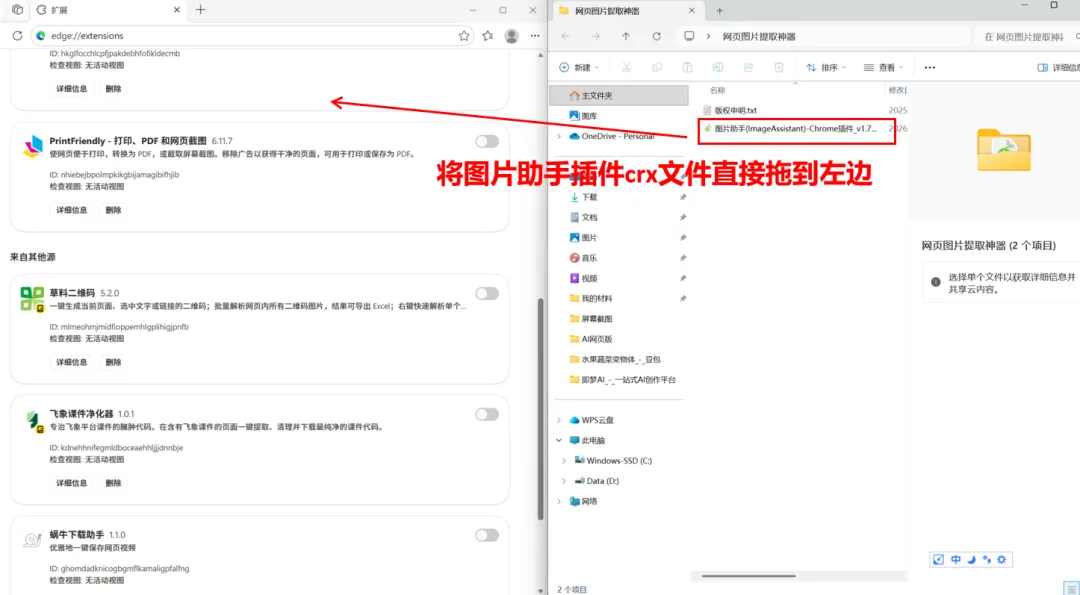
Task: Turn on the 蜗牛下载助手 toggle
Action: [x=487, y=535]
